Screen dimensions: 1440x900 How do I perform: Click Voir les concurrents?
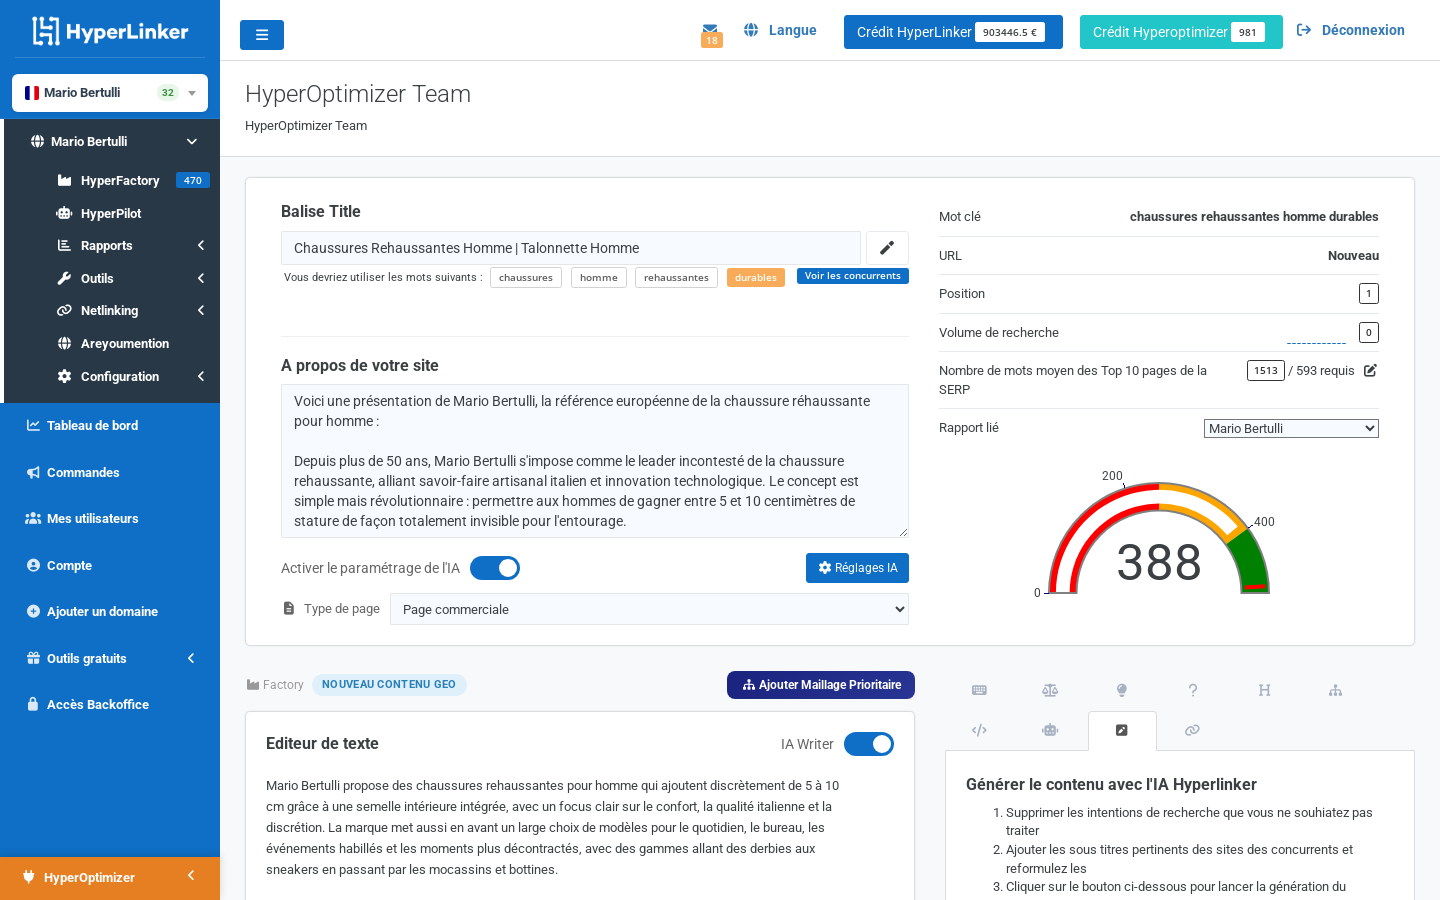coord(853,275)
